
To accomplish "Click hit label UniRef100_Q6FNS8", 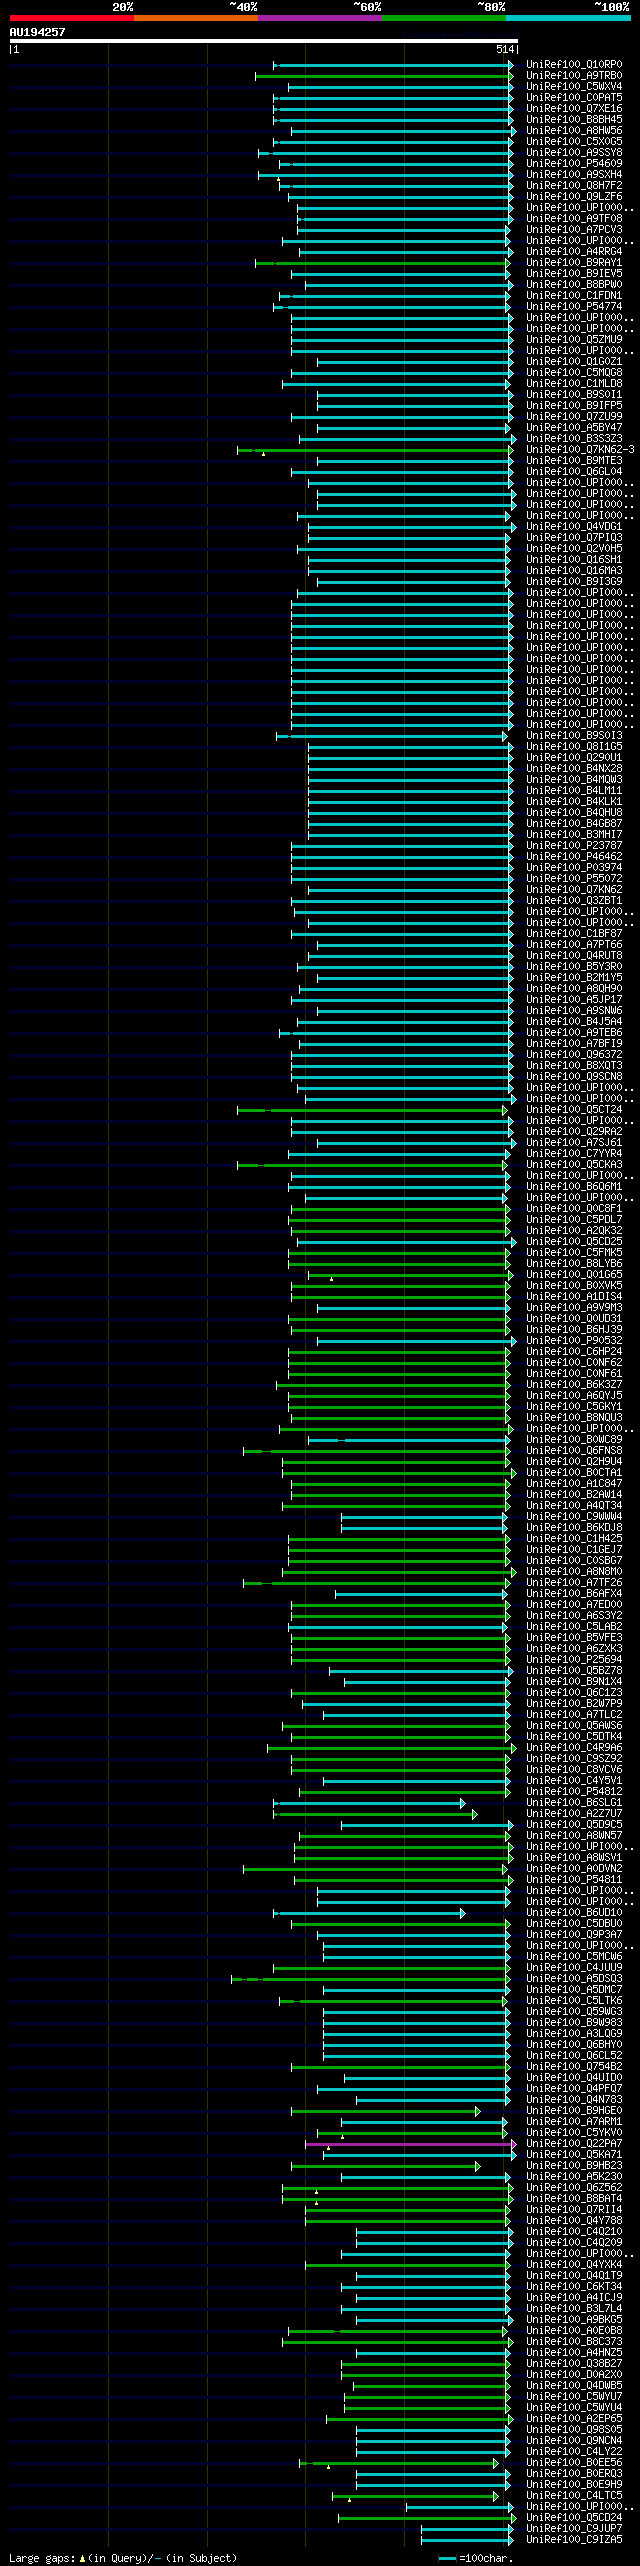I will tap(574, 1451).
